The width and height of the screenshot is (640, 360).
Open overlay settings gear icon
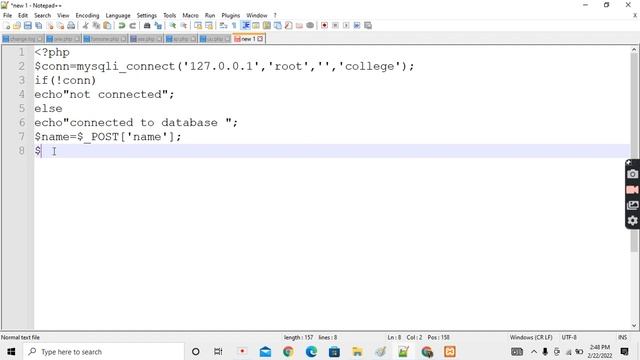[x=632, y=221]
